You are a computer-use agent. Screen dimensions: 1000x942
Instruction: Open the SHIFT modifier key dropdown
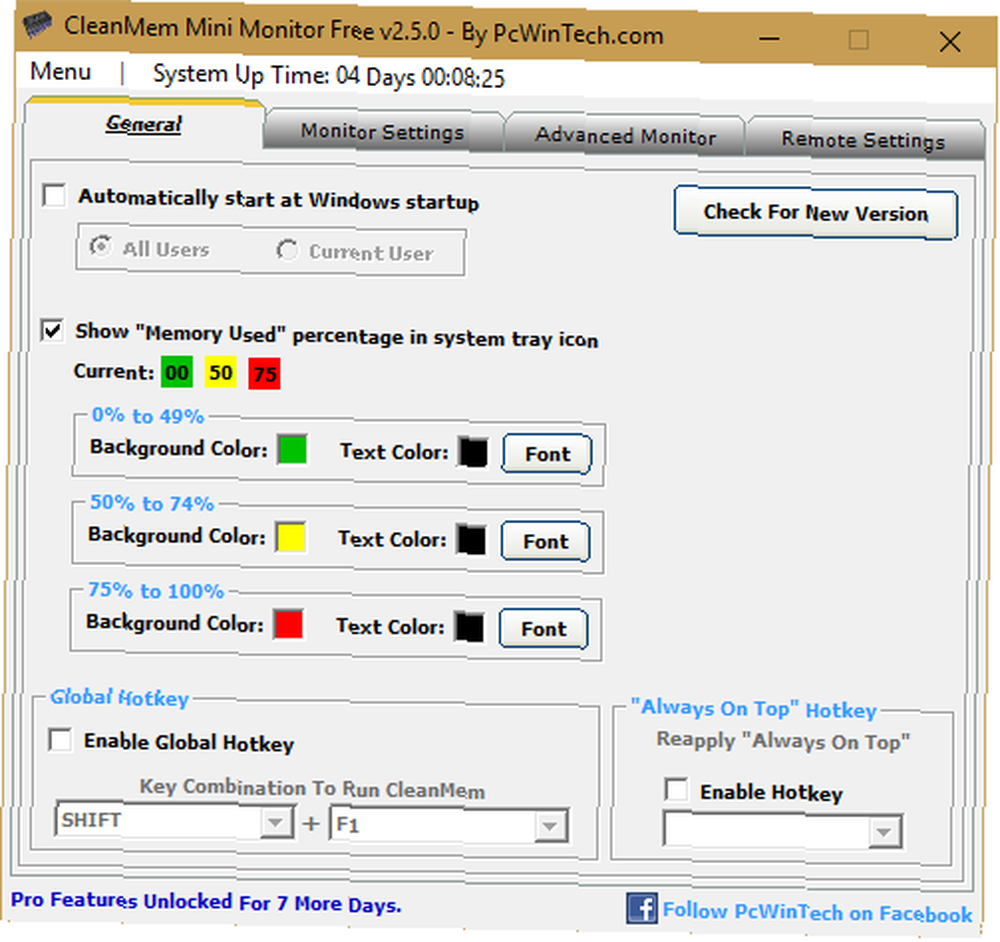175,821
